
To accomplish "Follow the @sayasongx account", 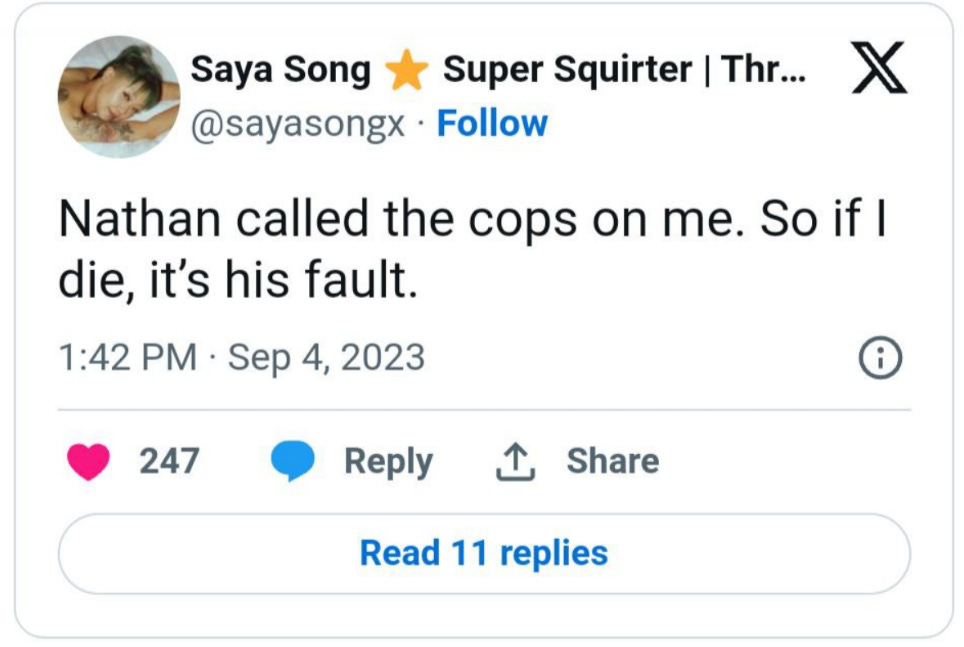I will pyautogui.click(x=492, y=123).
